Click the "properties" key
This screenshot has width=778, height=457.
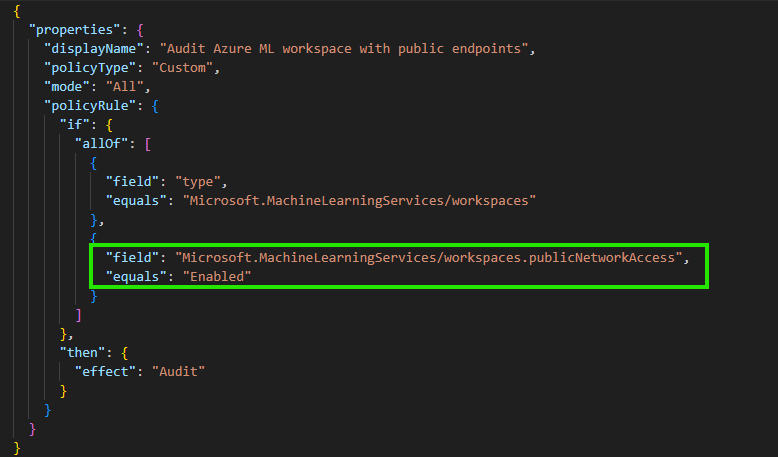[x=74, y=30]
